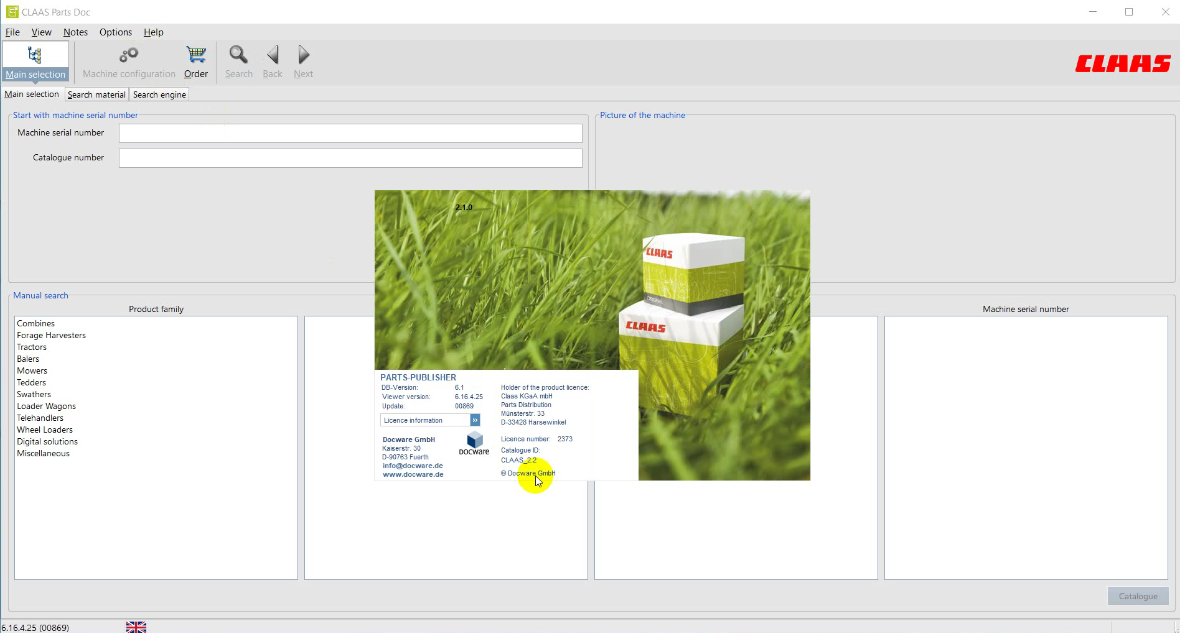
Task: Open Machine configuration from the toolbar
Action: [x=129, y=62]
